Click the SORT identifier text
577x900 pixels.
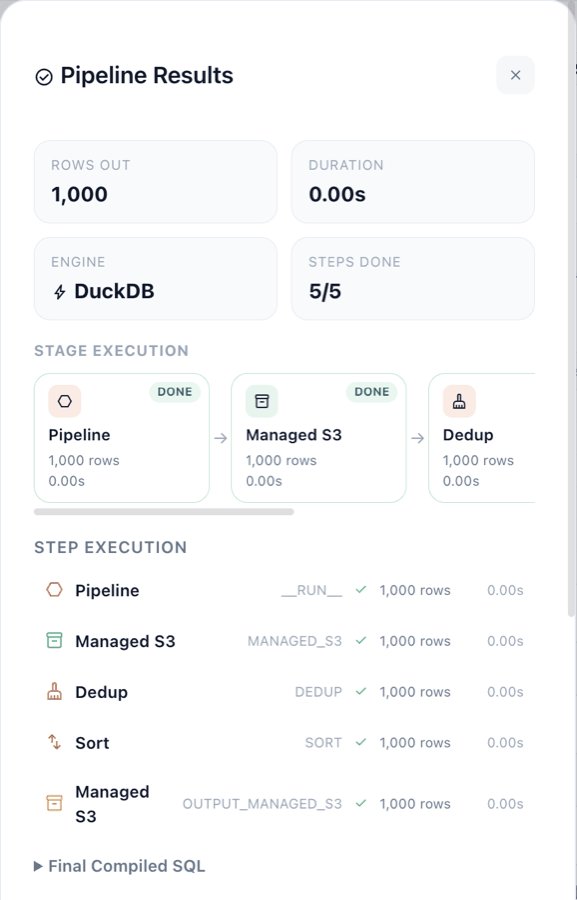(x=323, y=743)
